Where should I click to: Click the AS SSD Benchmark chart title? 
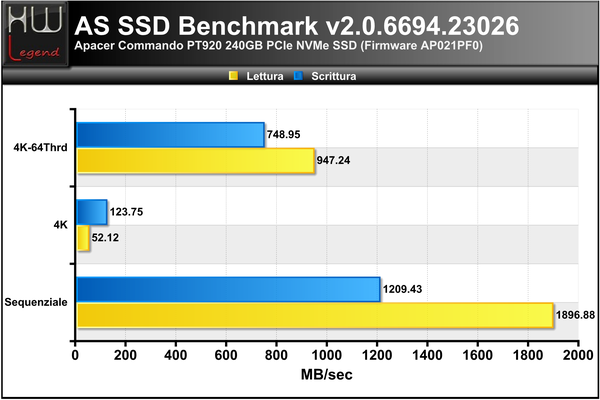pyautogui.click(x=297, y=26)
